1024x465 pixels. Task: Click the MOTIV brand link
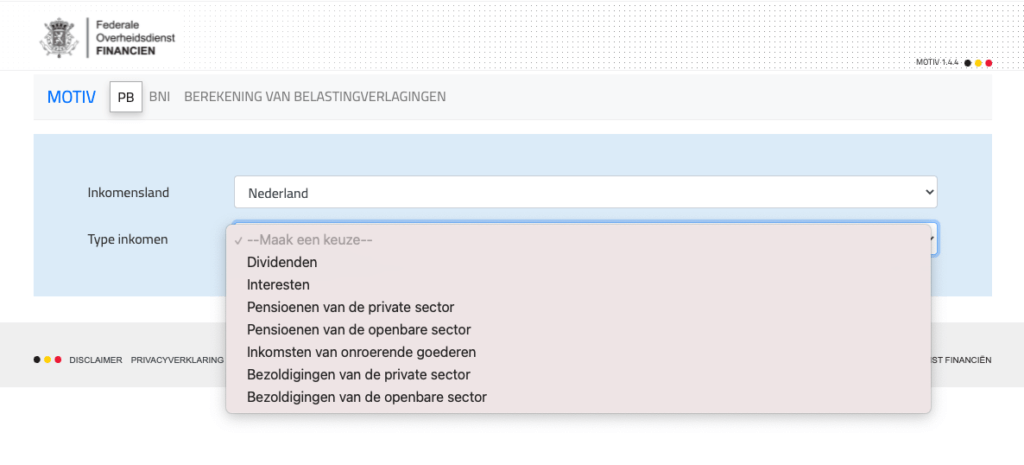[x=71, y=97]
